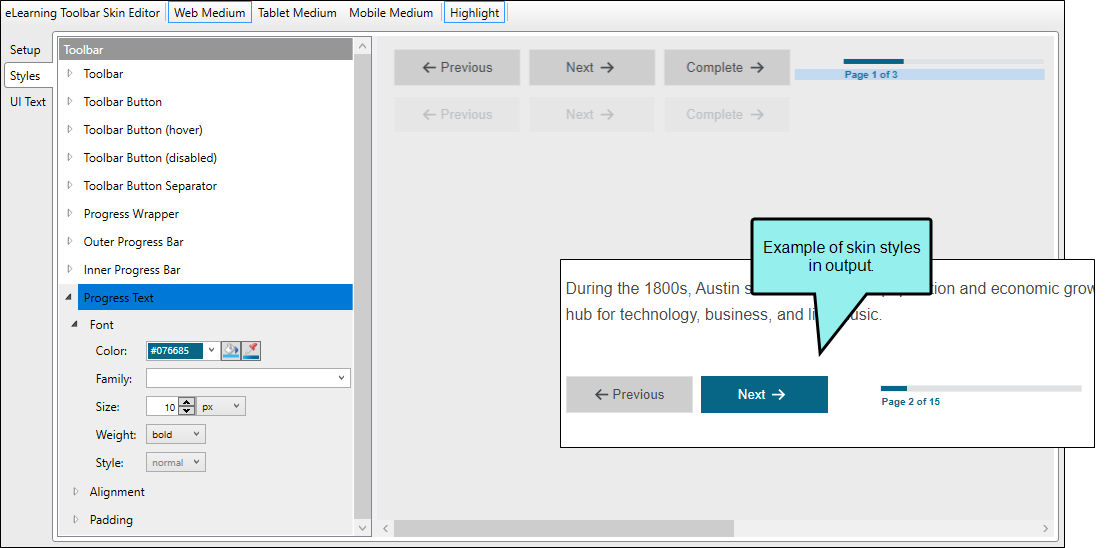Increase font Size with up spinner
The image size is (1107, 548).
(187, 403)
